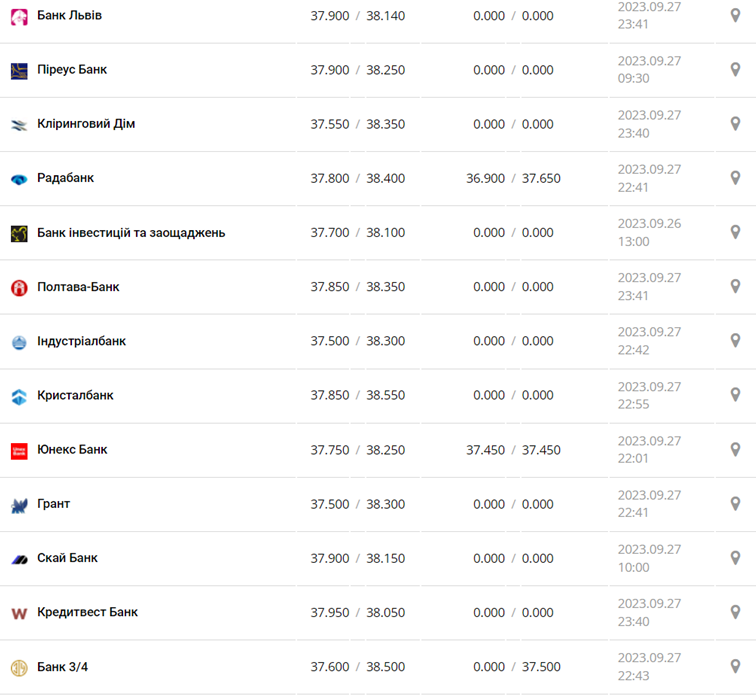
Task: Open map location for Індустріалбанк
Action: (735, 341)
